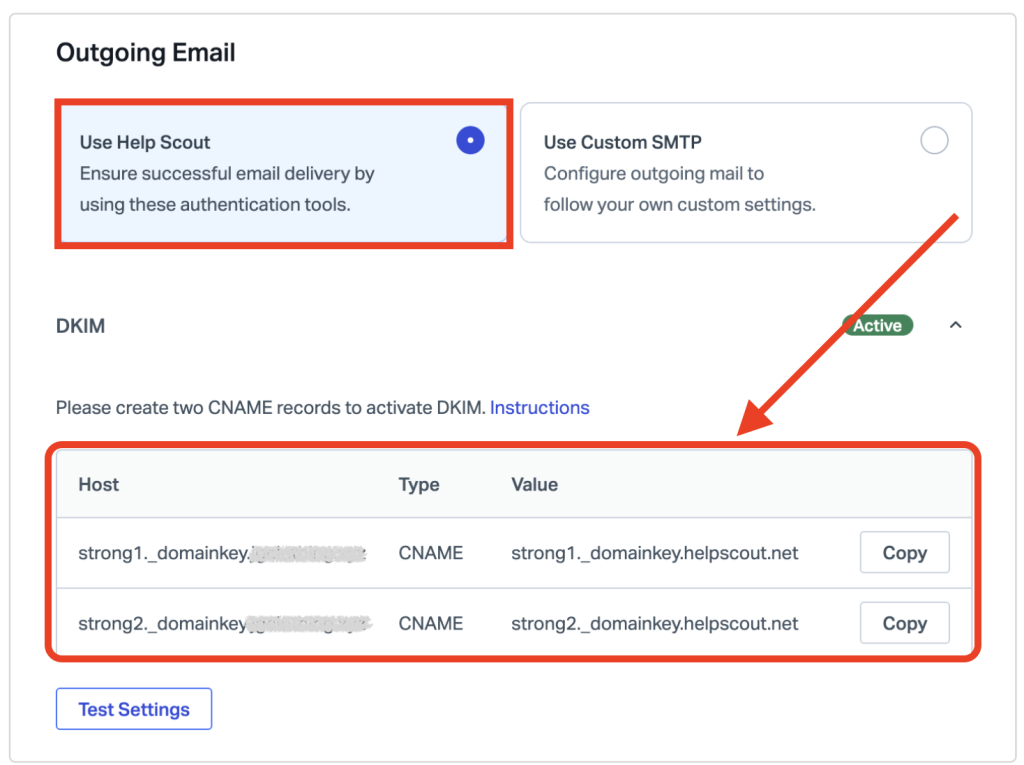The width and height of the screenshot is (1024, 765).
Task: Select the strong1._domainkey.helpscout.net value text
Action: click(x=654, y=553)
